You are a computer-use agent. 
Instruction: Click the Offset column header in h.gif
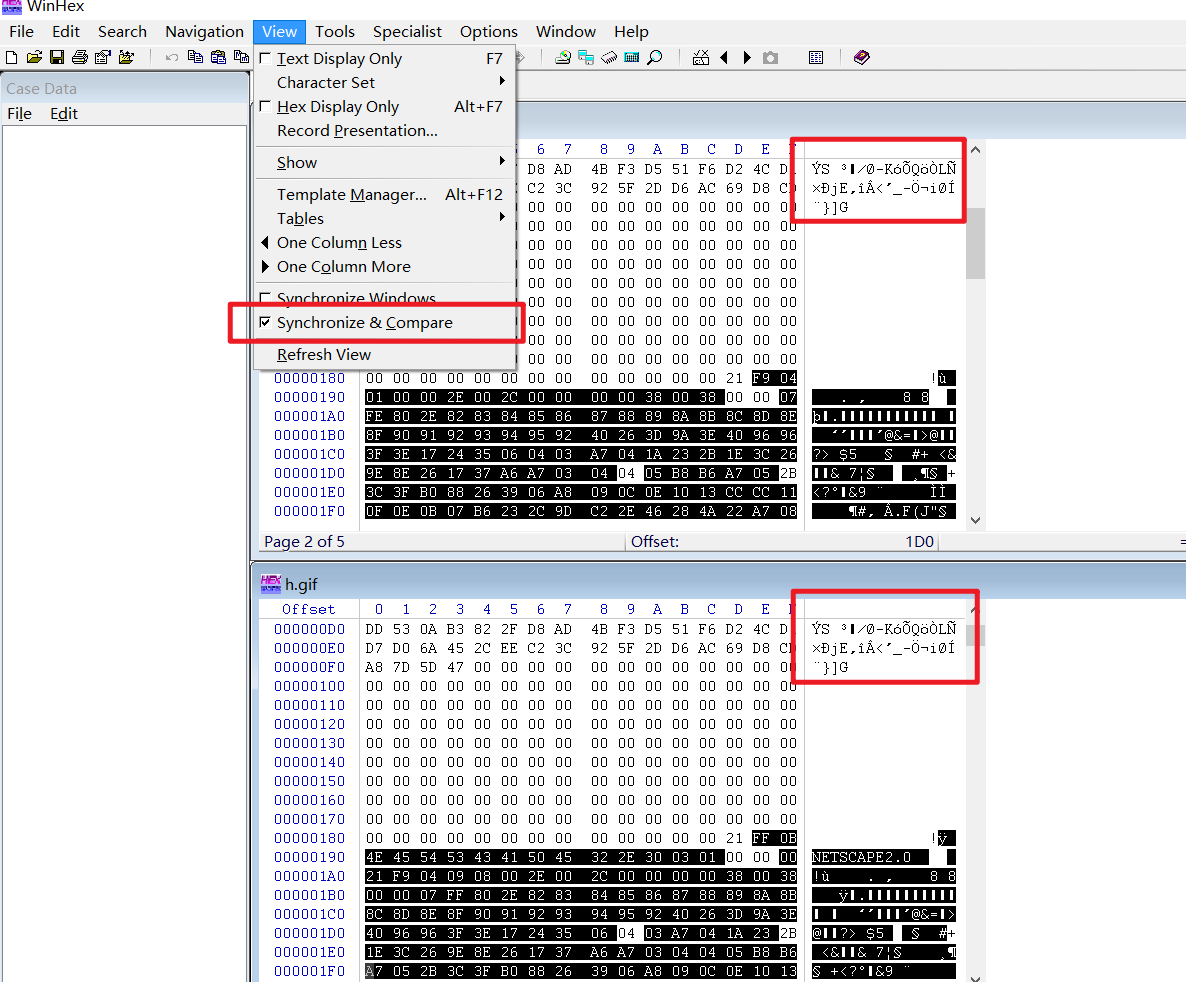point(309,609)
